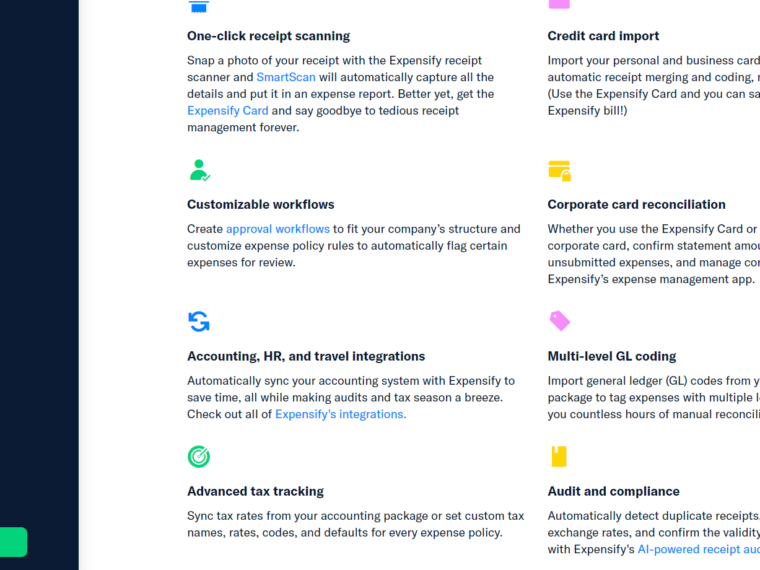Open the SmartScan link
Viewport: 760px width, 570px height.
pos(286,77)
